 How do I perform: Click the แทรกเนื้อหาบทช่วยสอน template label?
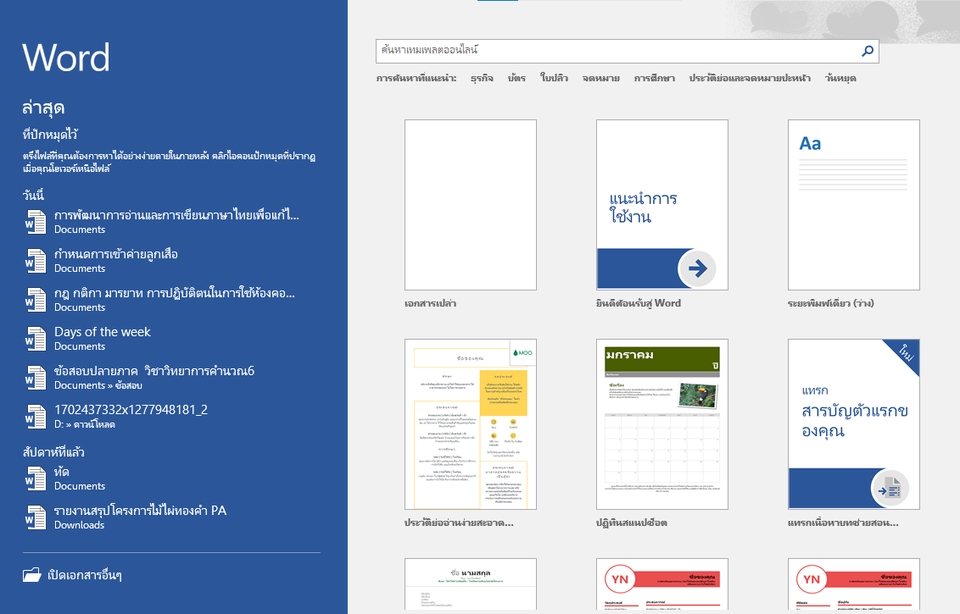coord(843,523)
